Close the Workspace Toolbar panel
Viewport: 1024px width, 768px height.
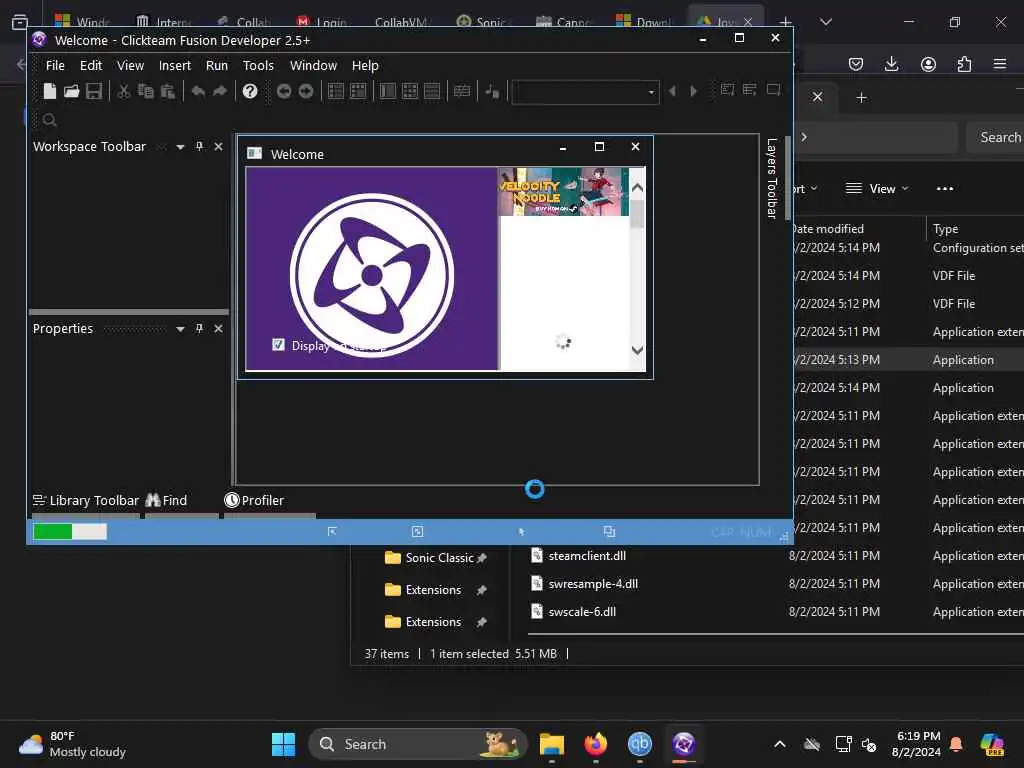point(219,147)
